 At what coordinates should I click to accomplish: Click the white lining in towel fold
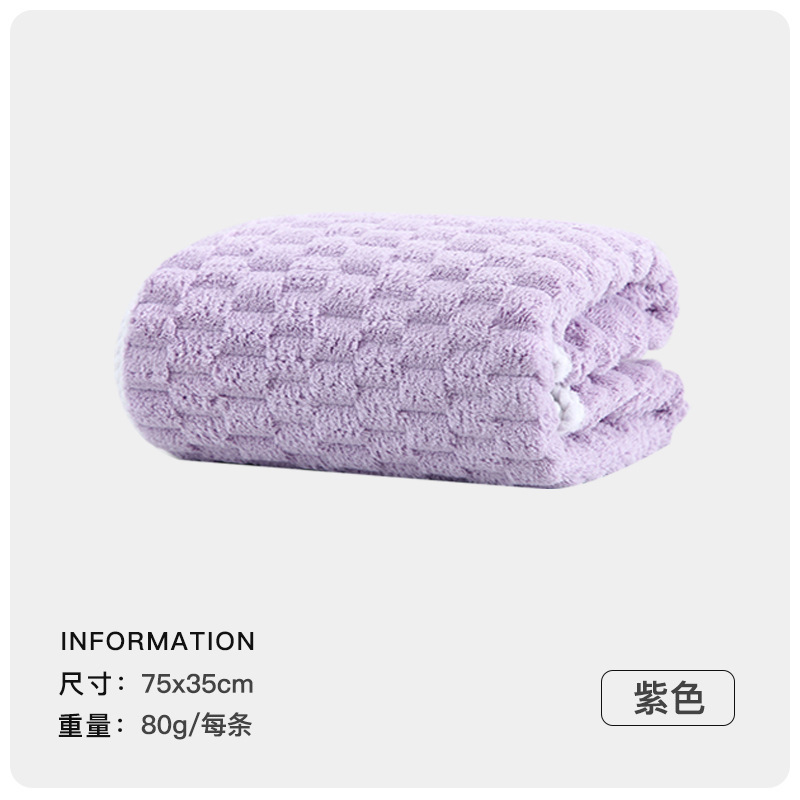click(566, 395)
